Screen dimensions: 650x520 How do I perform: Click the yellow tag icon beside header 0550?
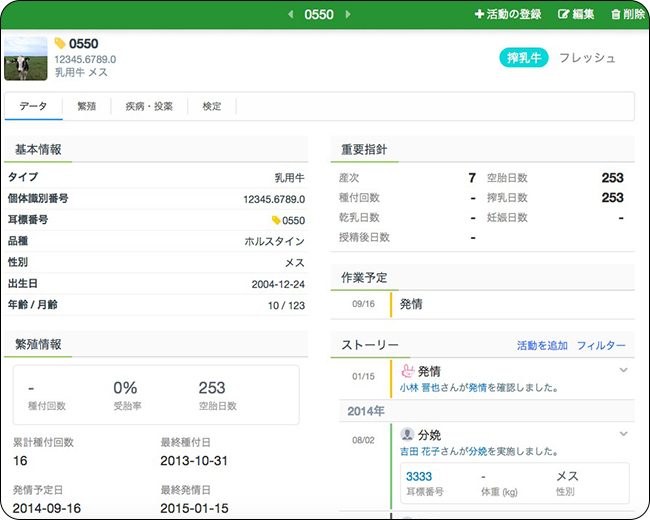pyautogui.click(x=60, y=44)
